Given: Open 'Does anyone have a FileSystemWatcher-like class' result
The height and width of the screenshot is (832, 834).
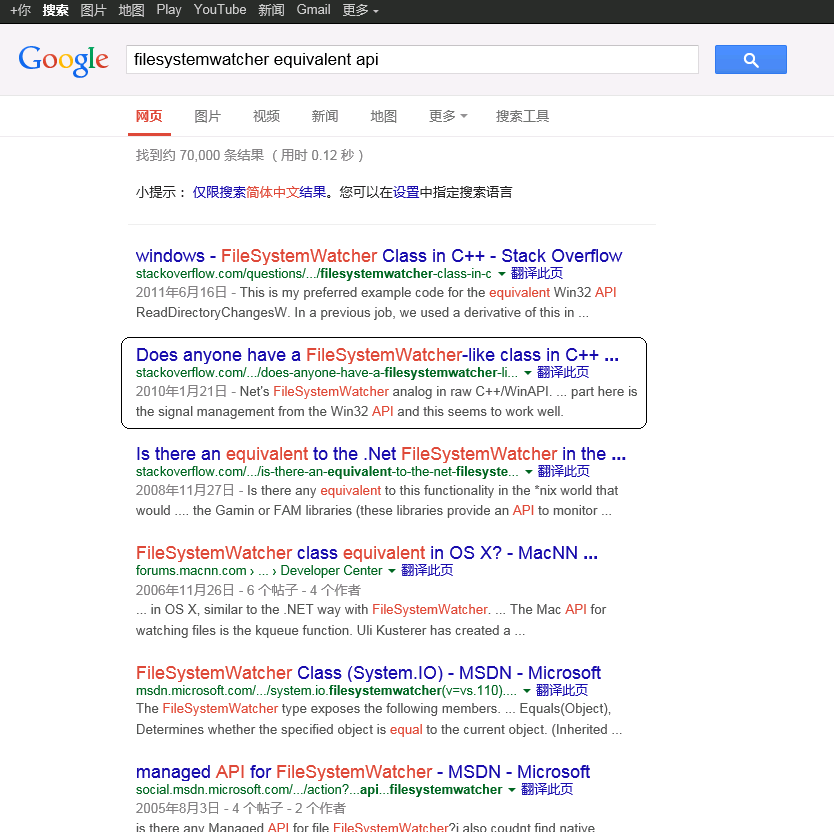Looking at the screenshot, I should (377, 355).
